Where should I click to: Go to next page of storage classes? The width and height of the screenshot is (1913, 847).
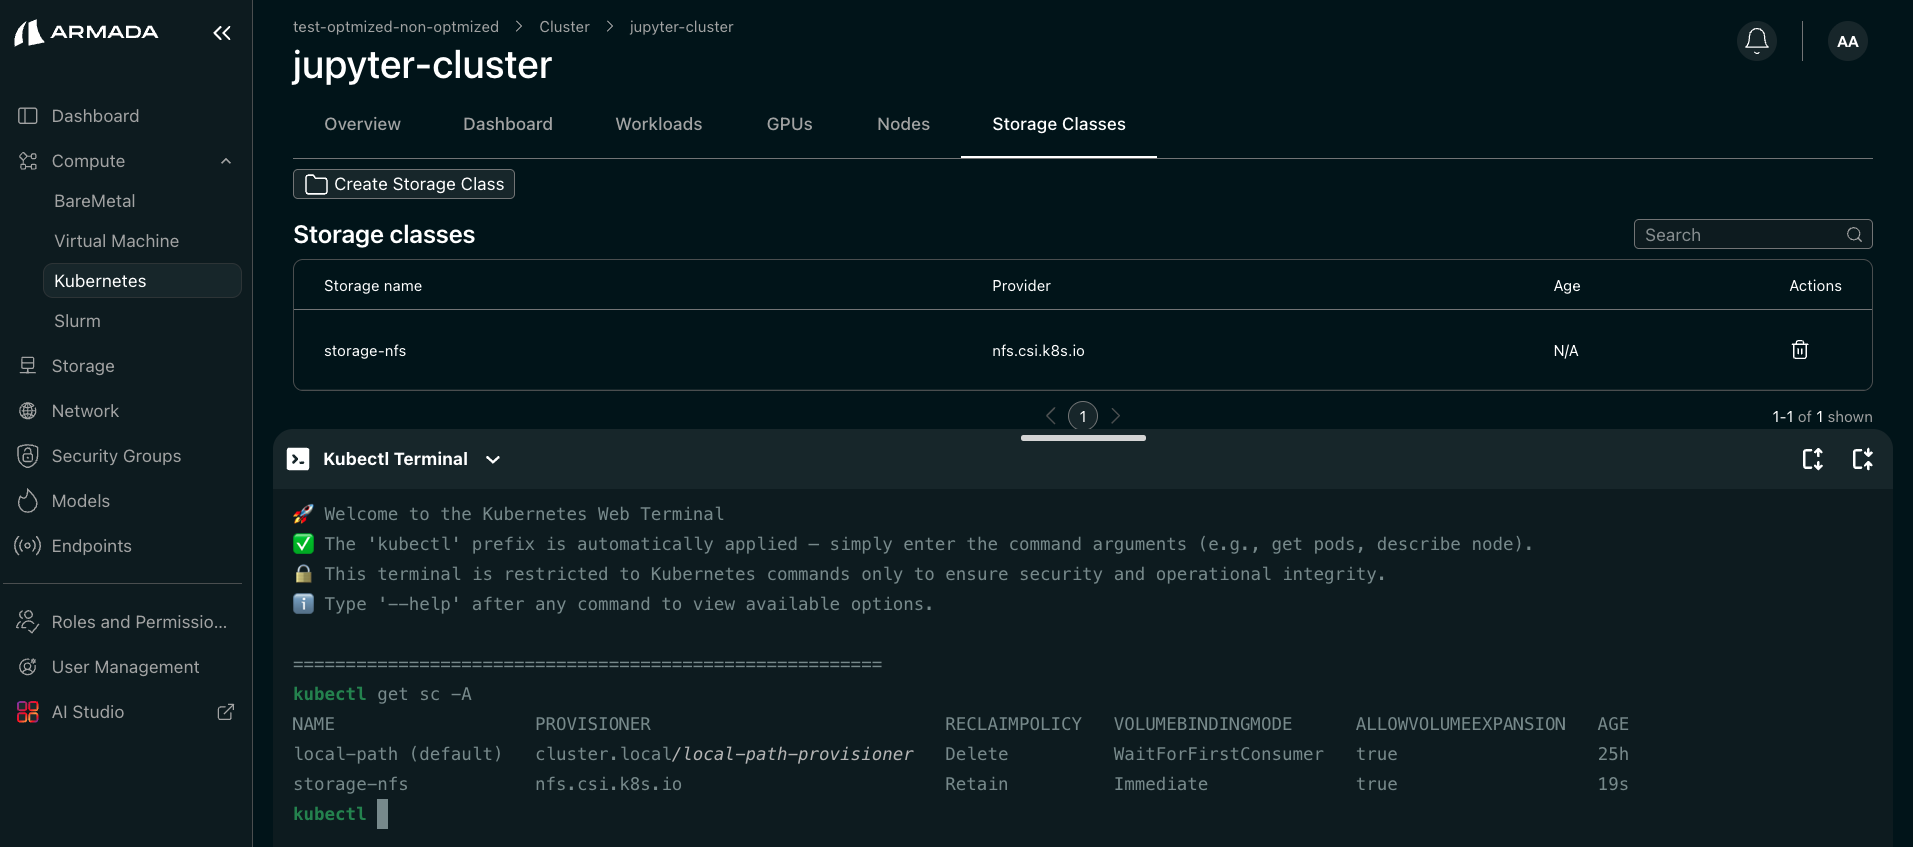(1116, 416)
